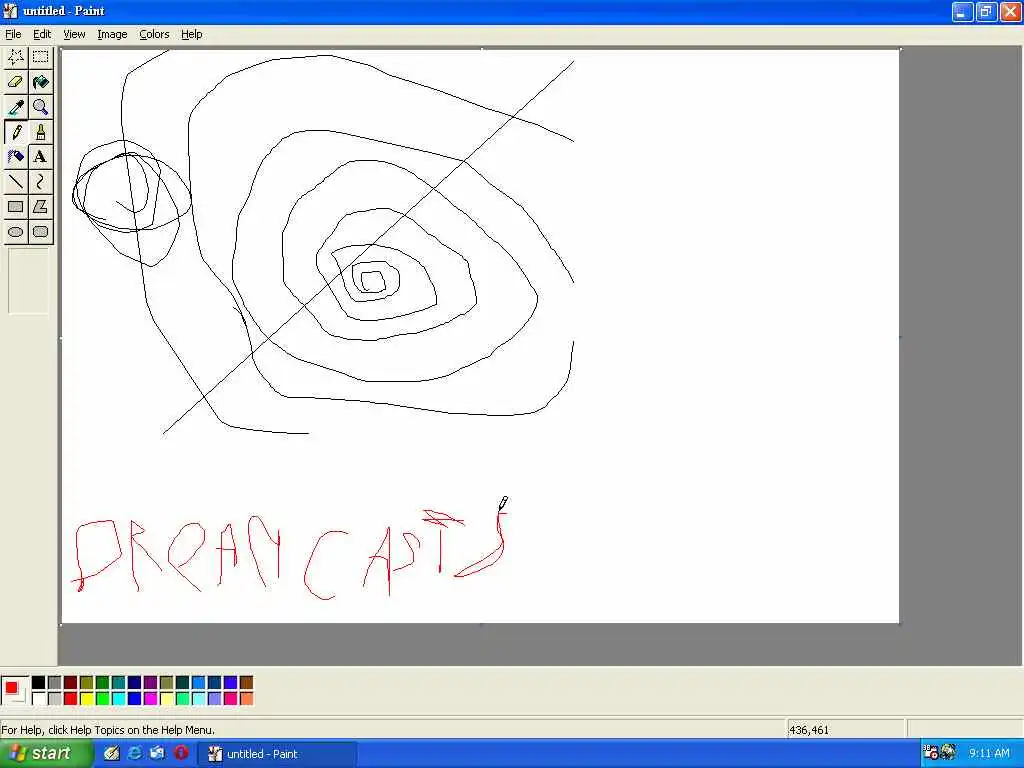This screenshot has width=1024, height=768.
Task: Pick the brown color swatch
Action: tap(246, 682)
